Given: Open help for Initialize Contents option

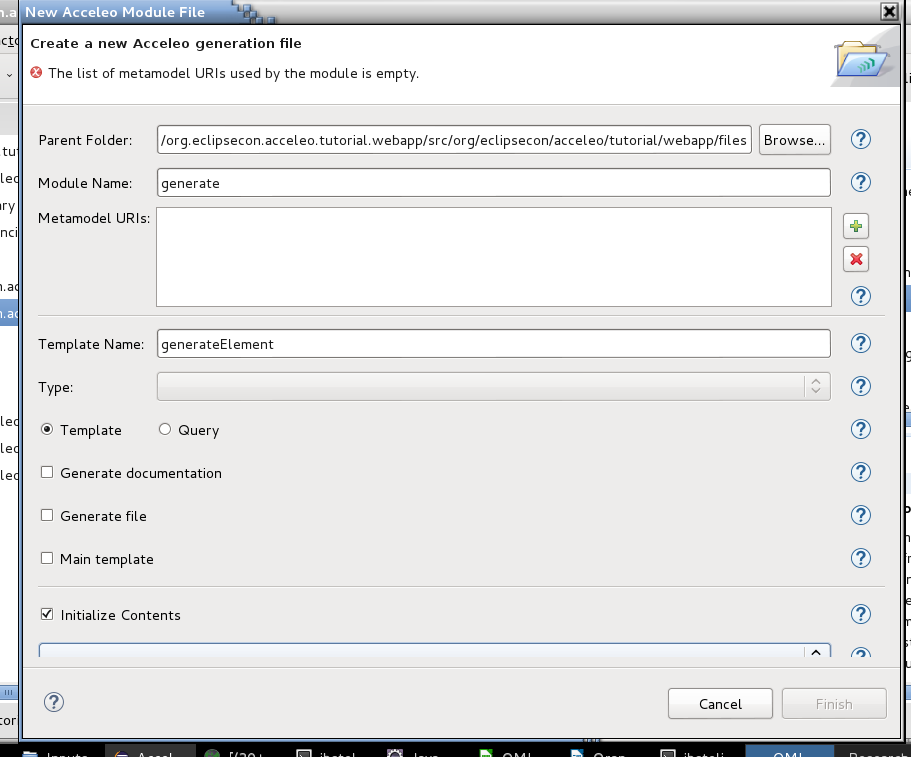Looking at the screenshot, I should (x=860, y=614).
